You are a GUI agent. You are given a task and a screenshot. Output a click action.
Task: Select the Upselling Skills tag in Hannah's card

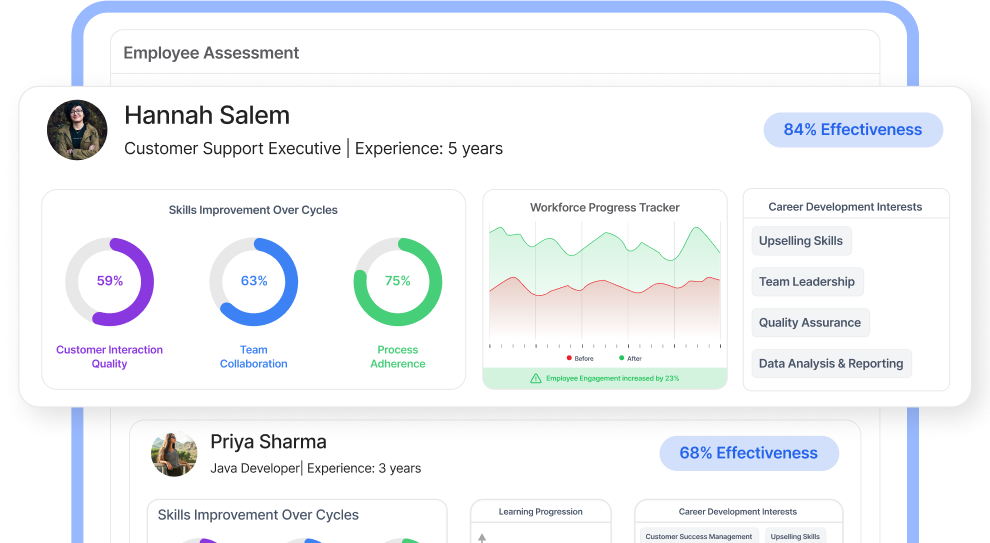(x=801, y=241)
